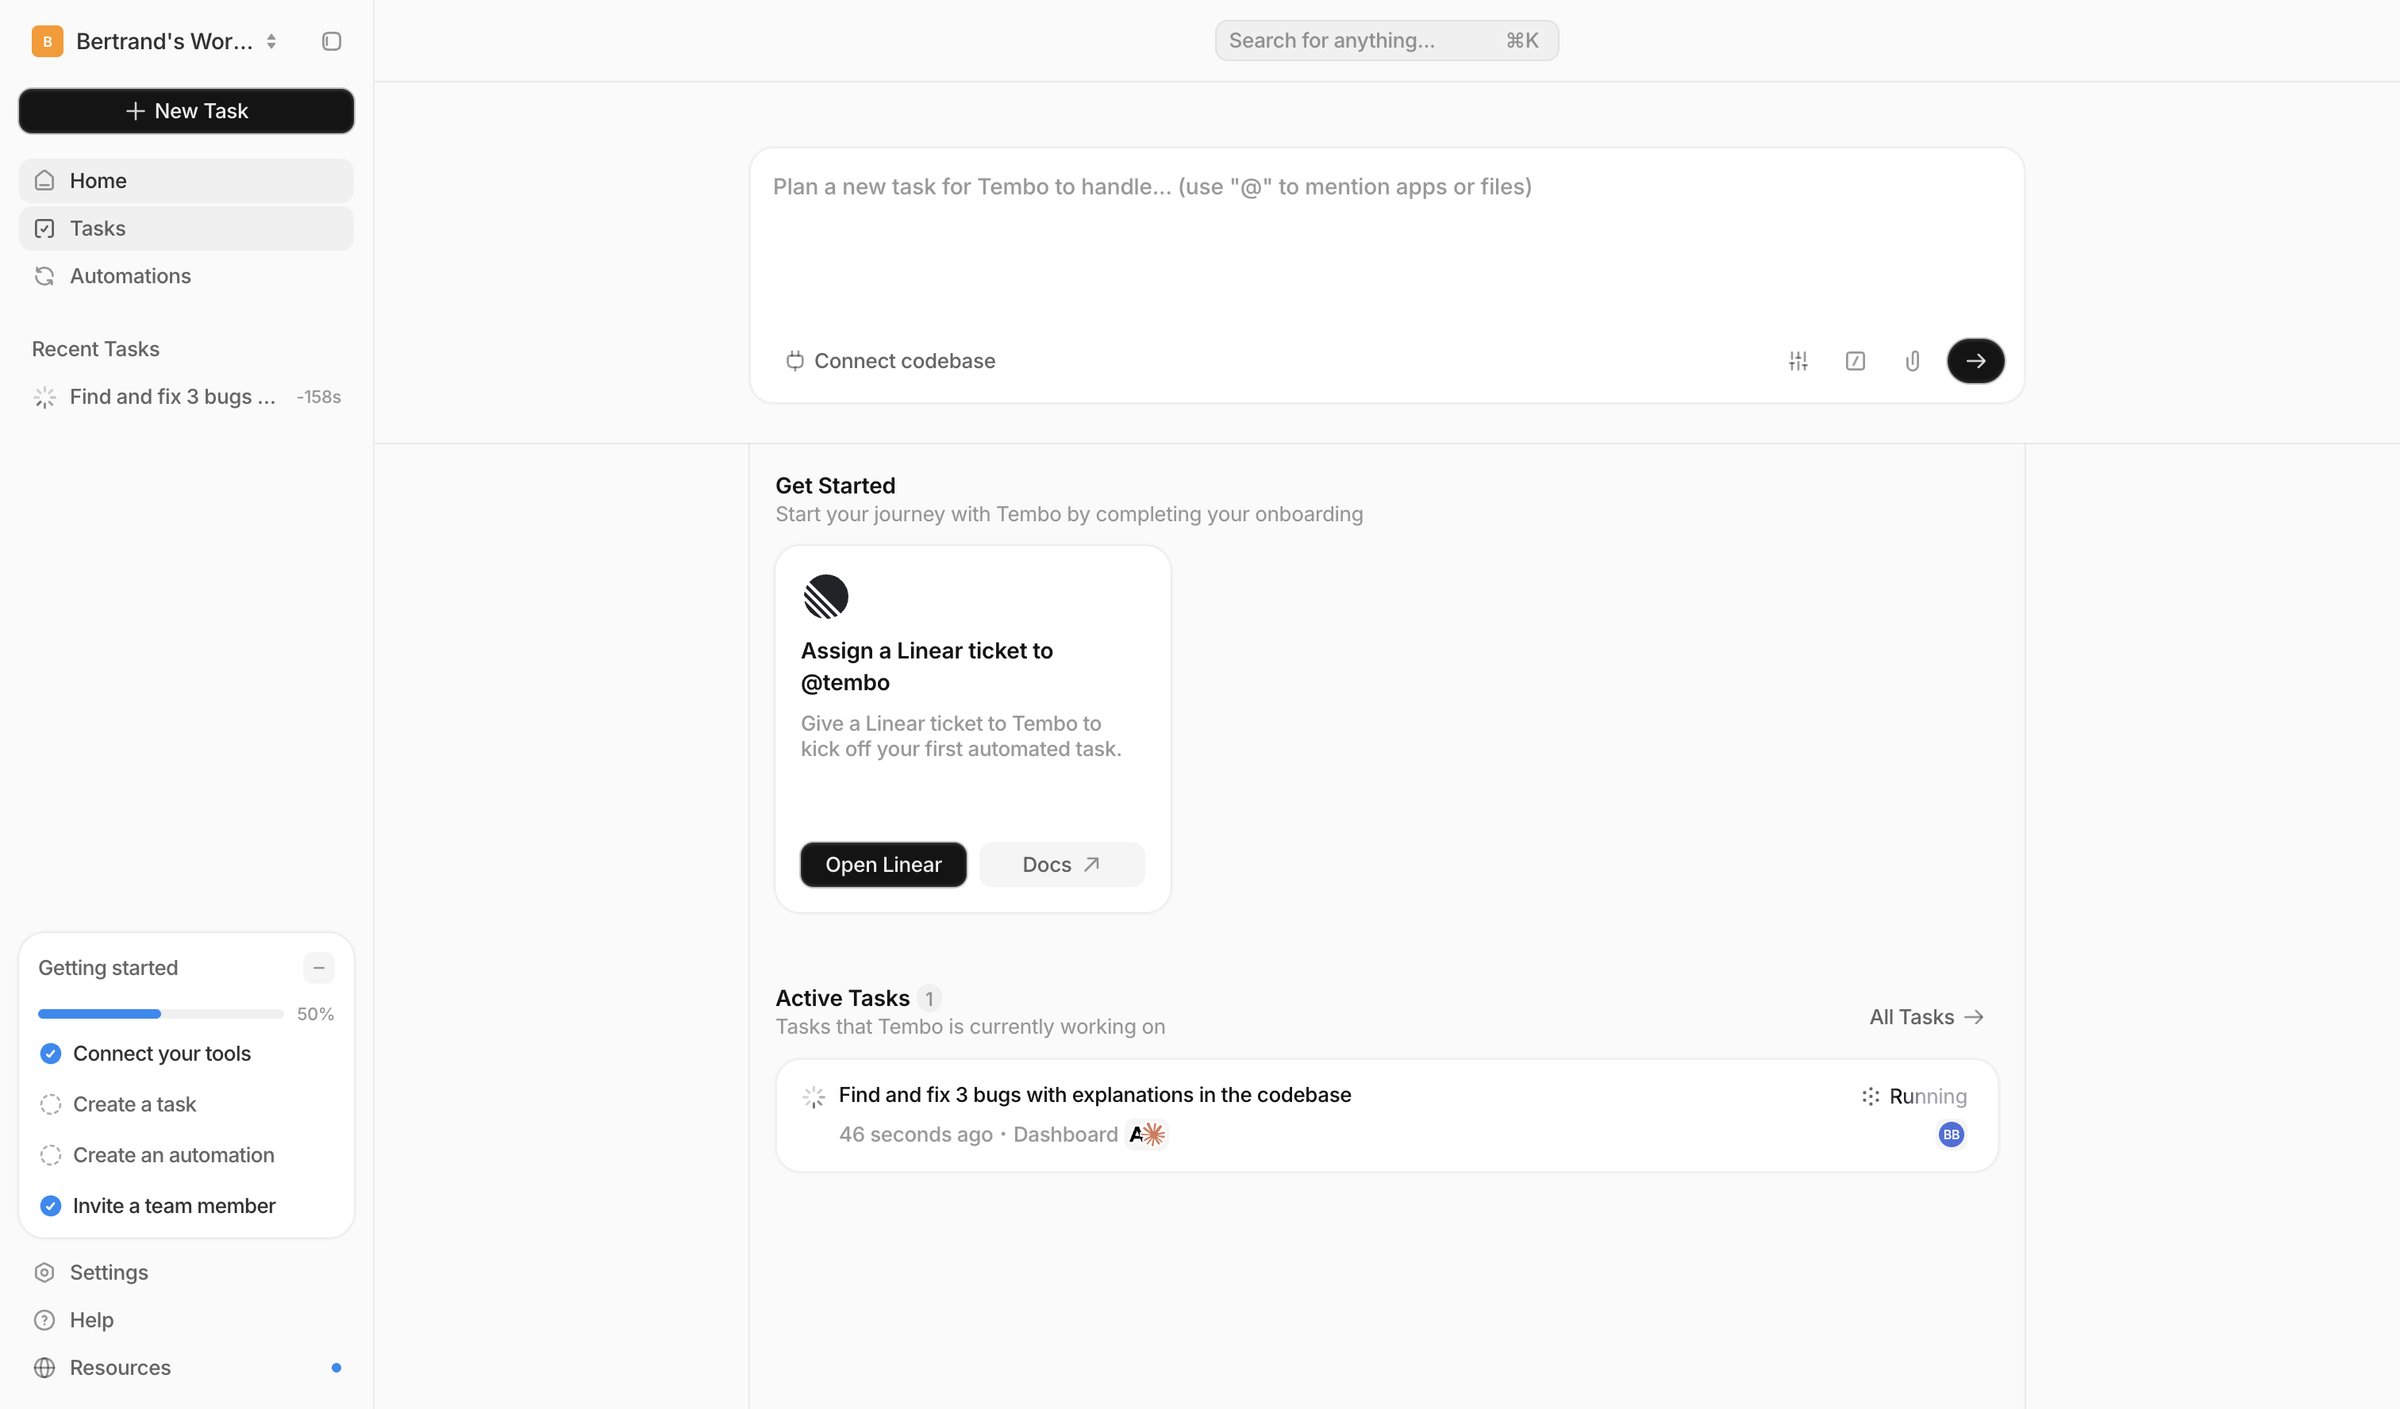Open recent task Find and fix 3 bugs

point(186,397)
